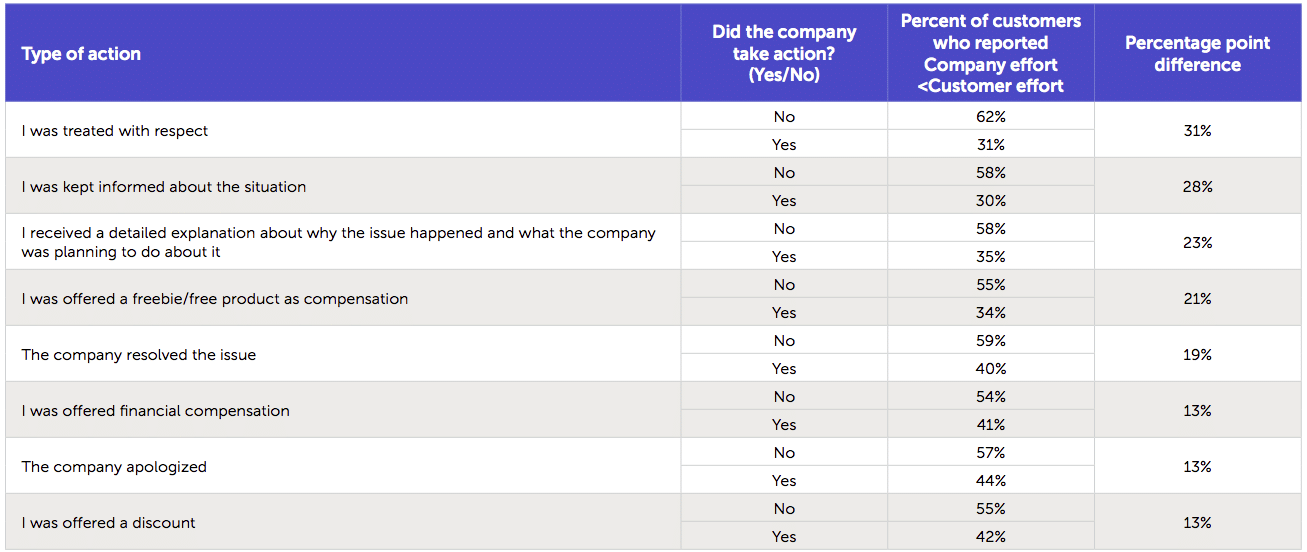The image size is (1307, 552).
Task: Select the "Did the company take action?" header
Action: click(784, 54)
